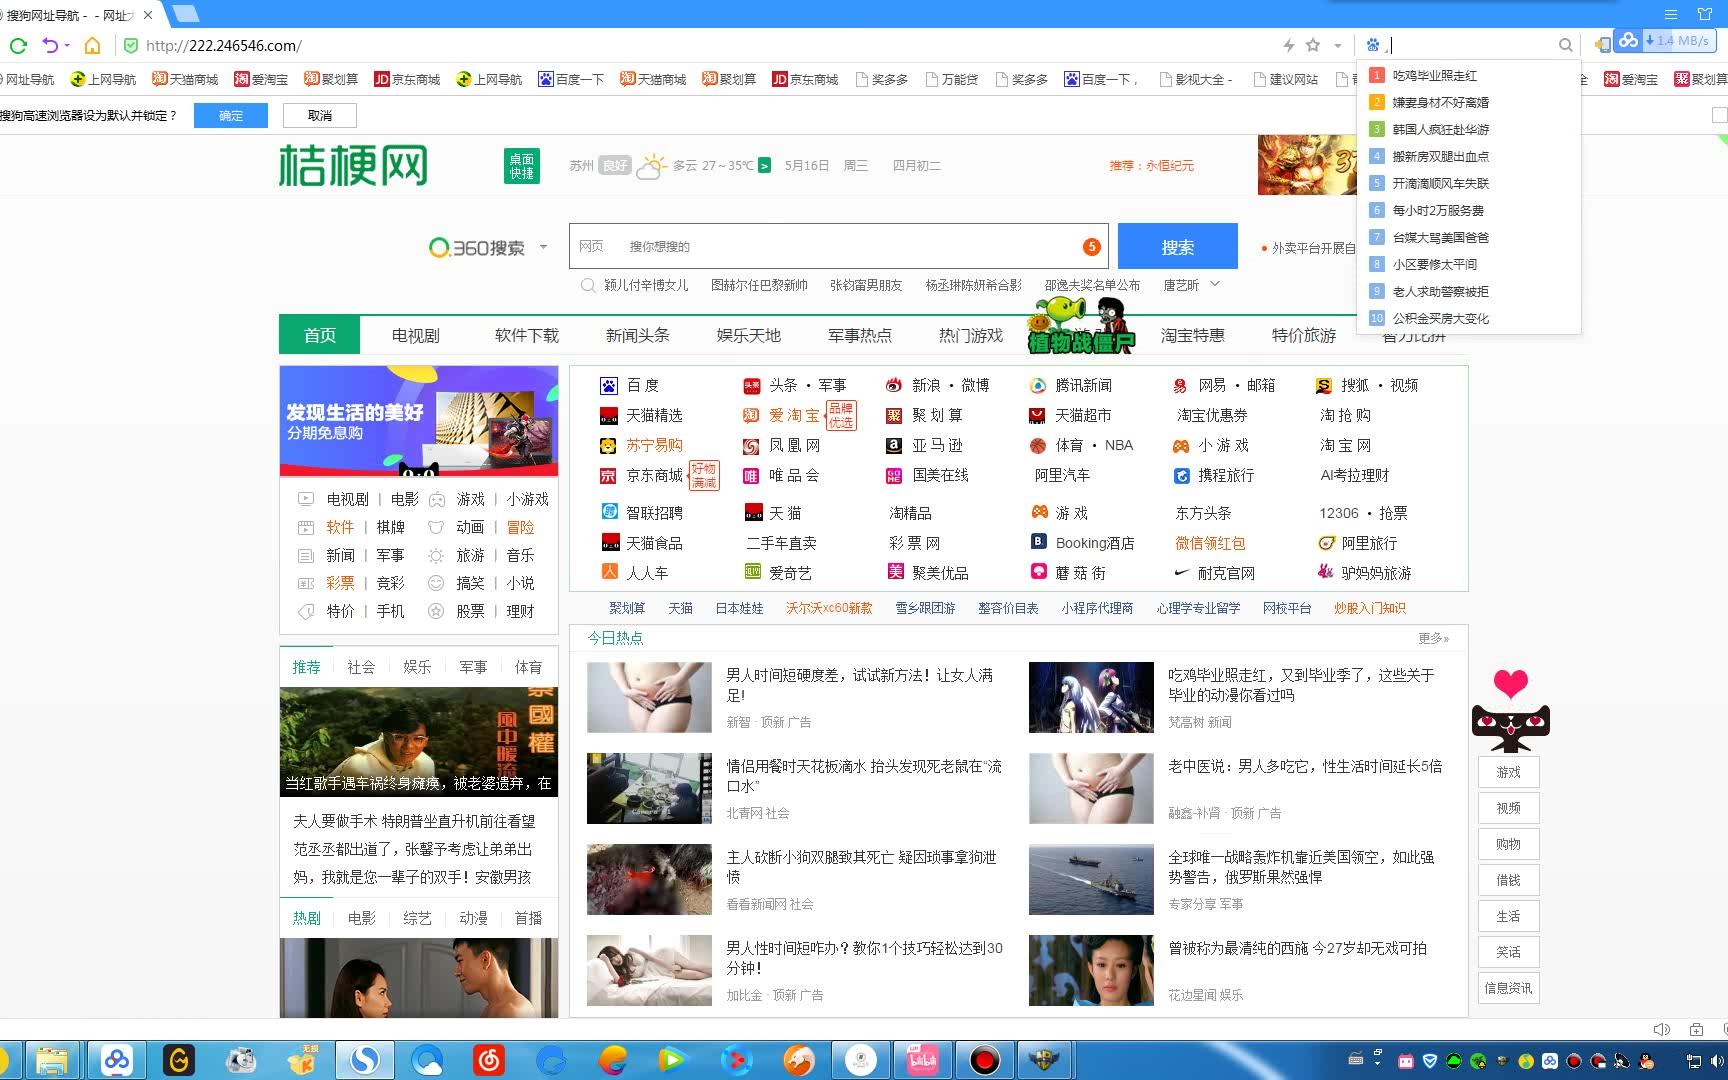Select the 首页 navigation tab

tap(320, 335)
